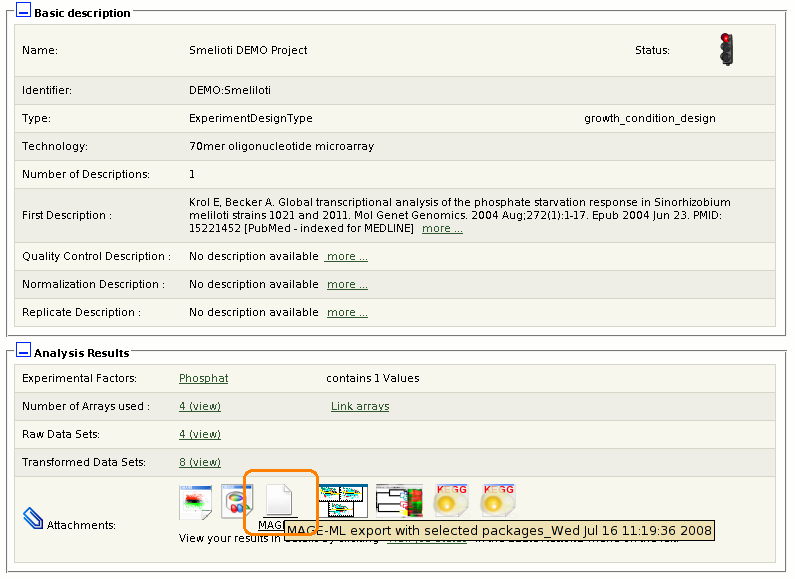
Task: Select the identifier 'DEMO:Smeliloti'
Action: tap(230, 90)
